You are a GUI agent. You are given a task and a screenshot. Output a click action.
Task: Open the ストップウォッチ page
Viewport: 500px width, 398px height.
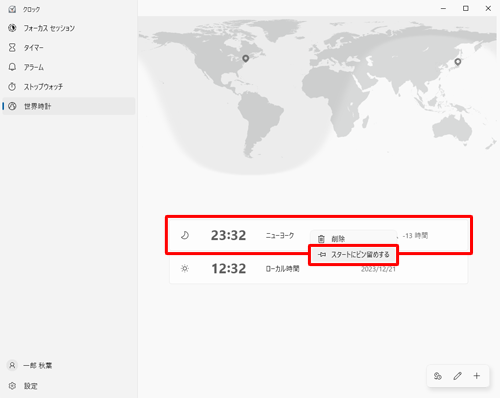coord(68,87)
